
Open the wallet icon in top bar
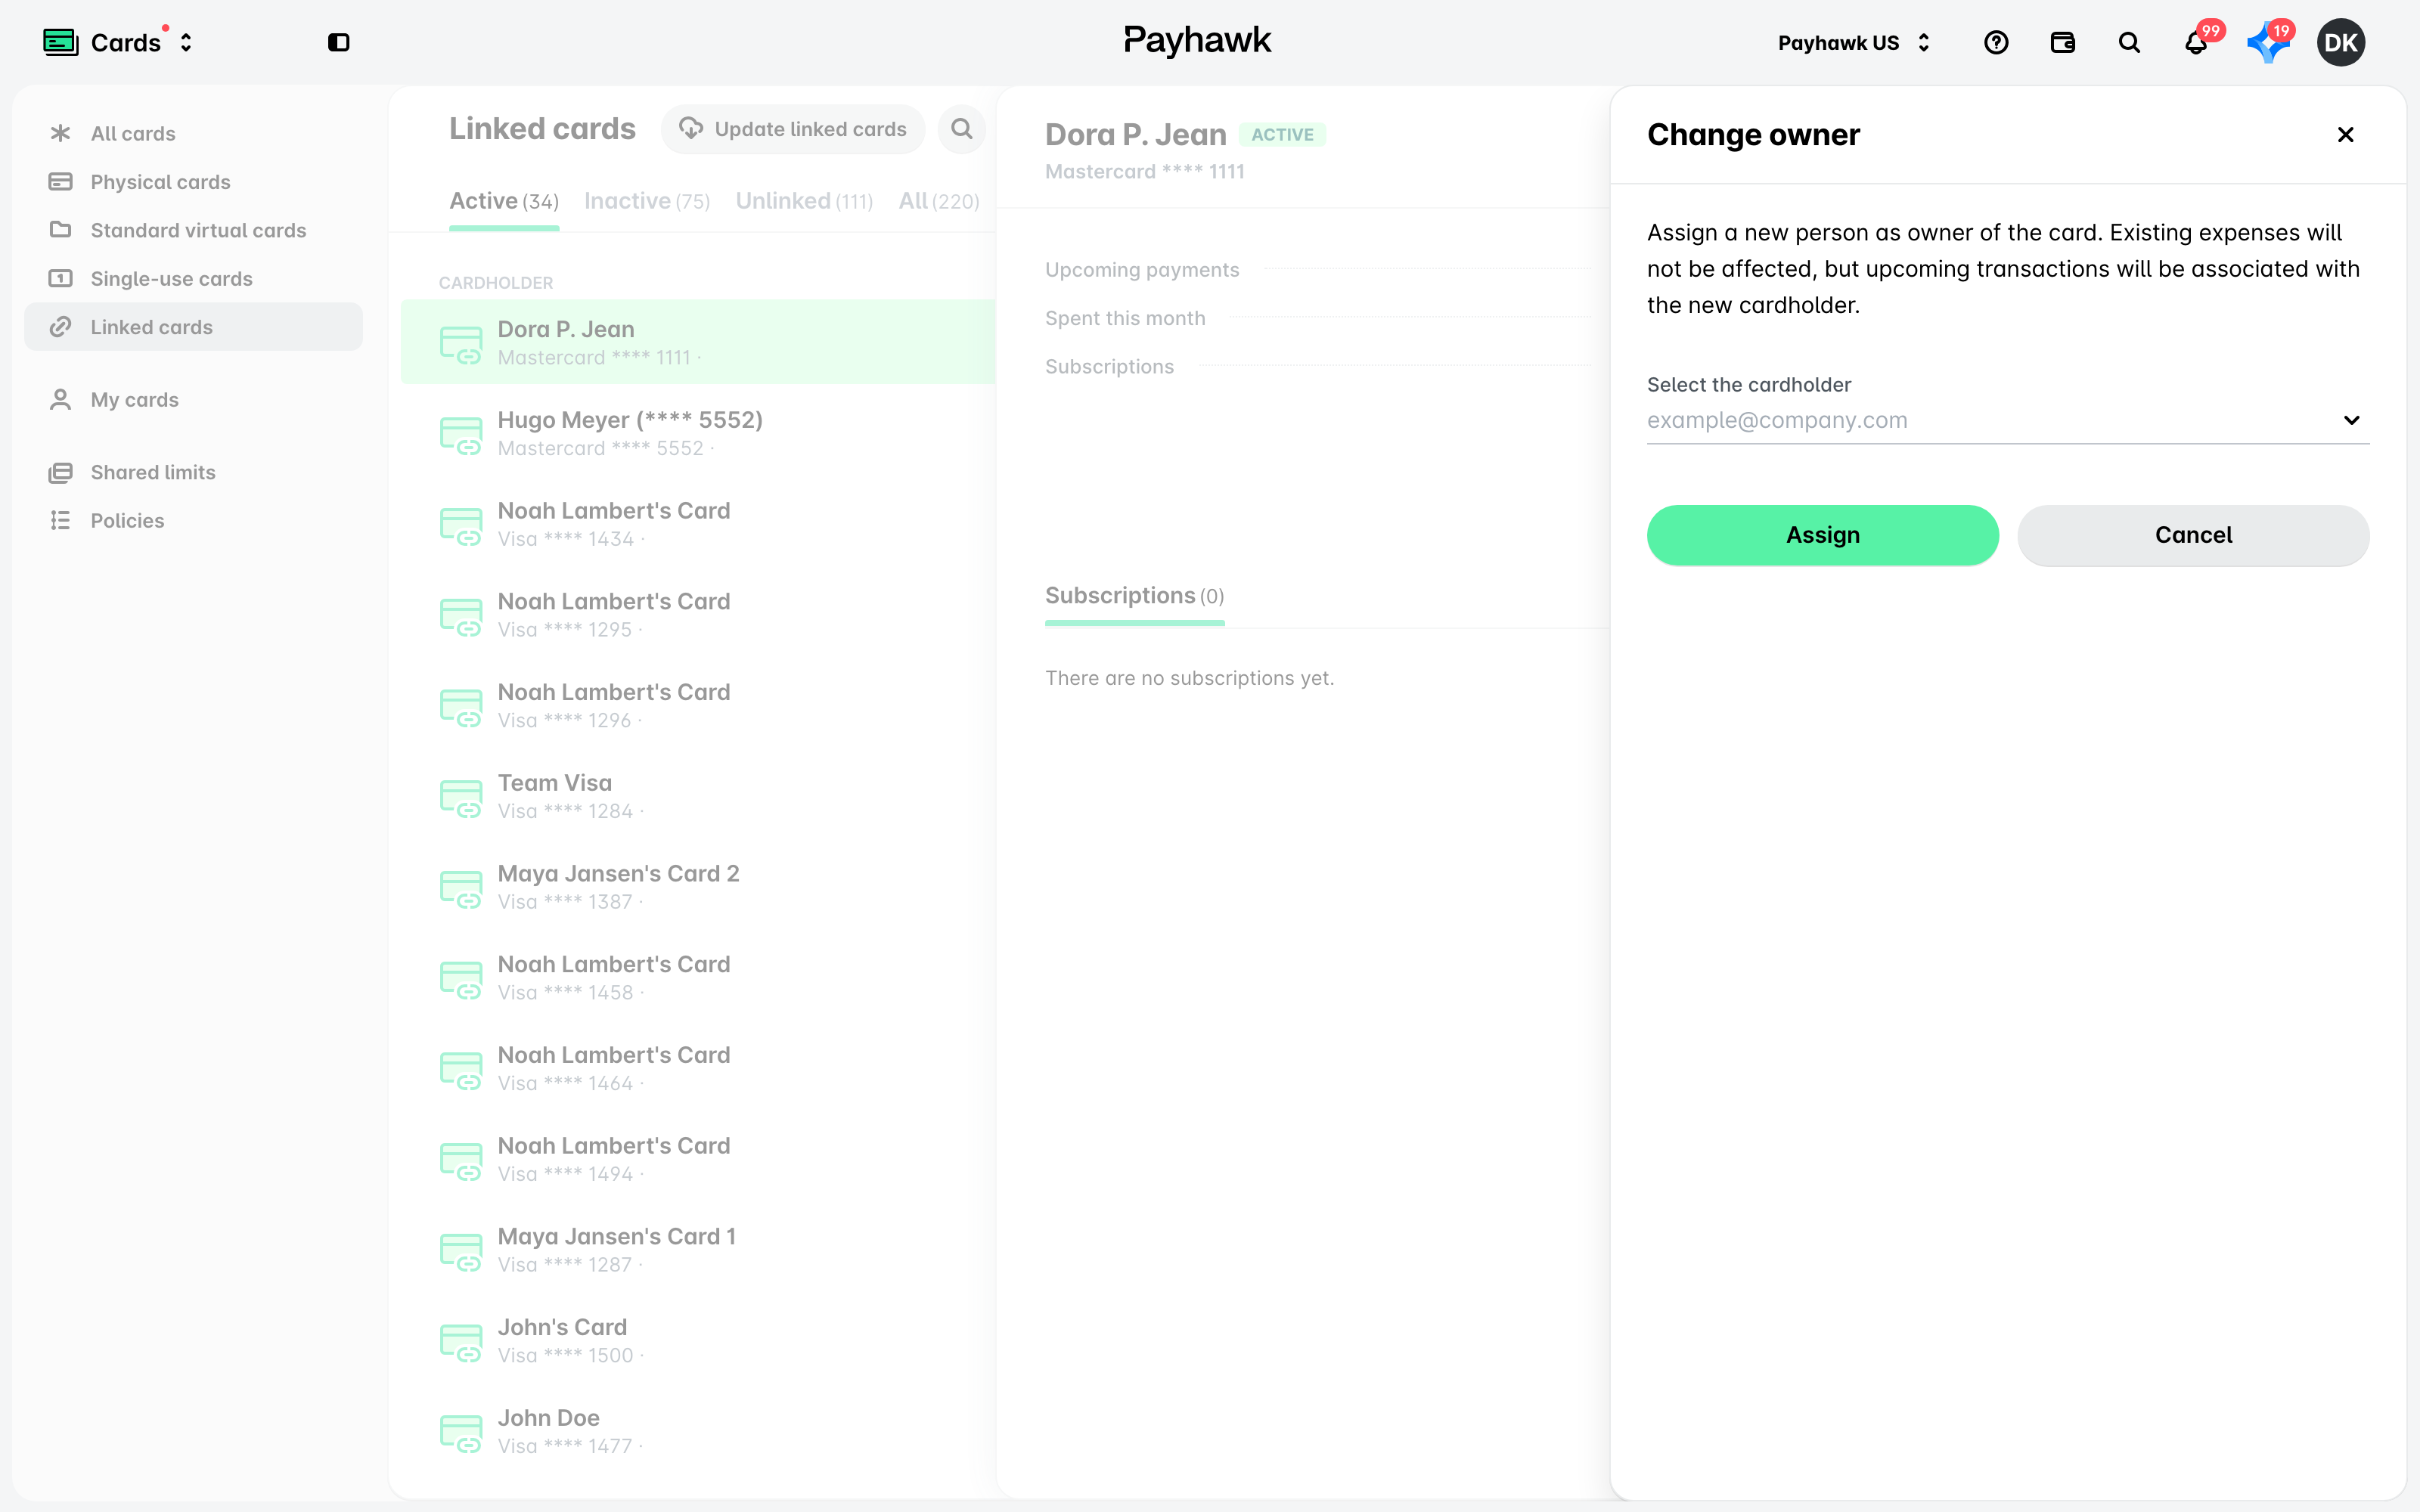coord(2063,42)
